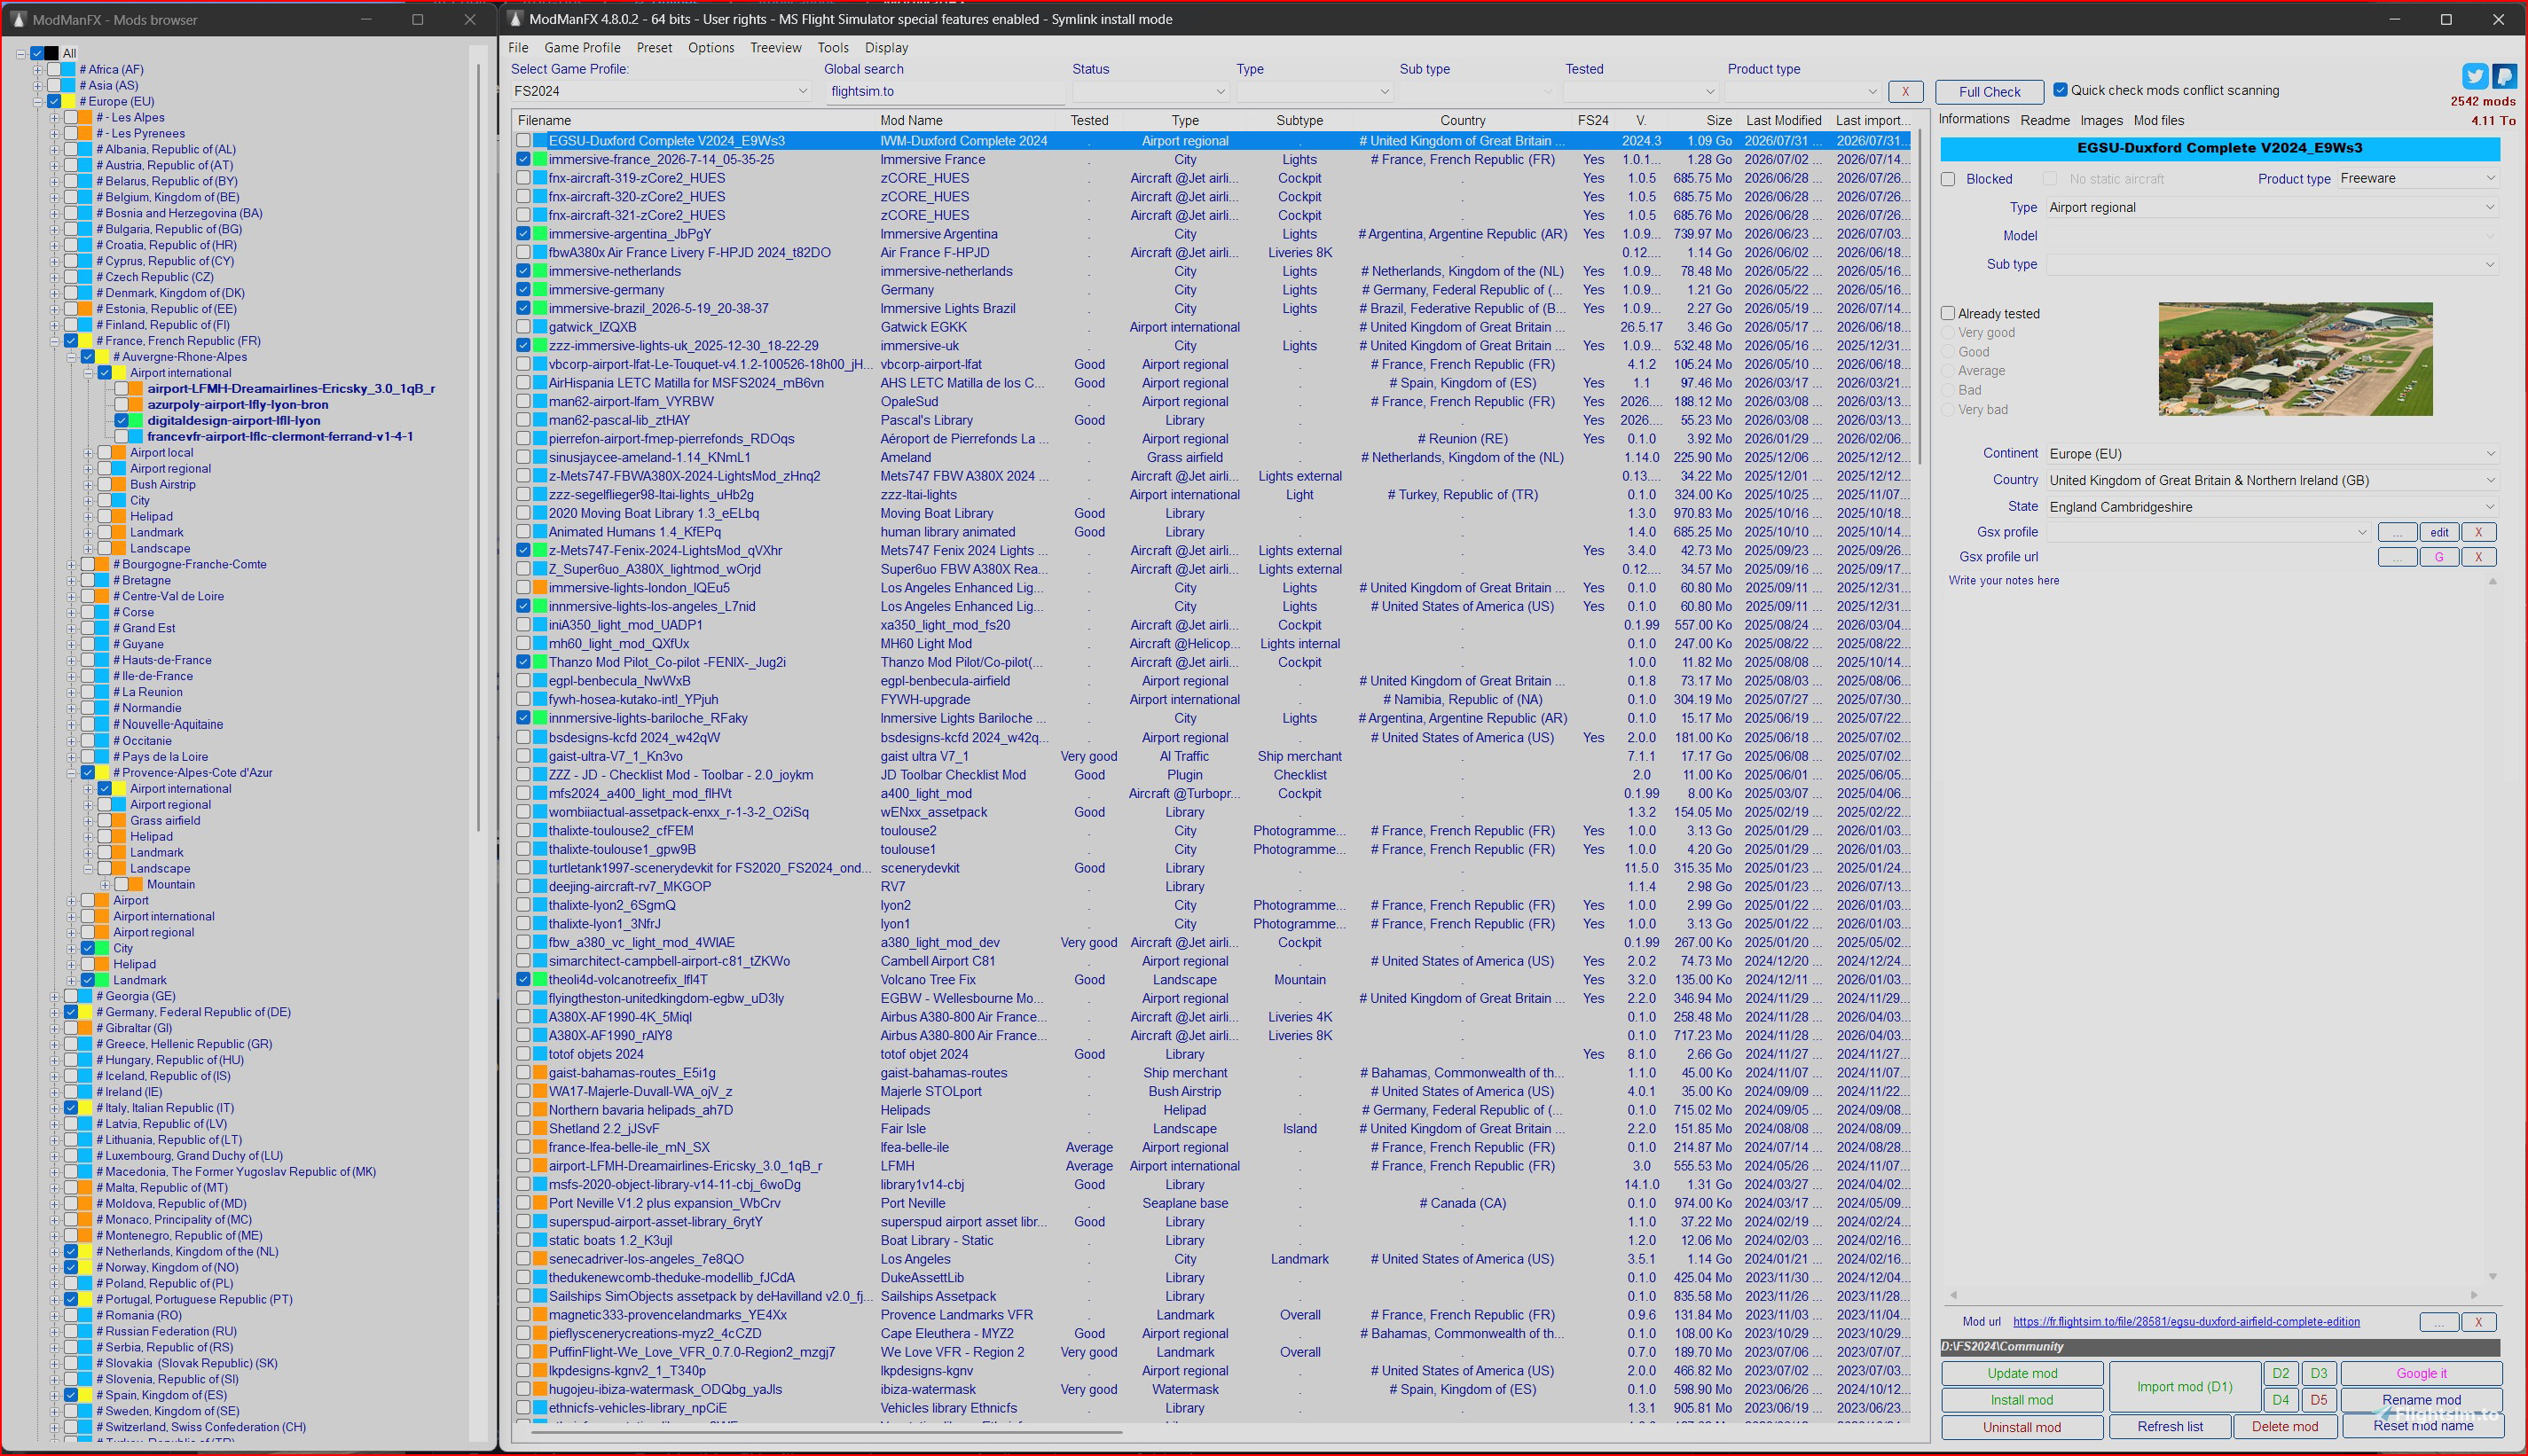Click the Global search input field

945,91
